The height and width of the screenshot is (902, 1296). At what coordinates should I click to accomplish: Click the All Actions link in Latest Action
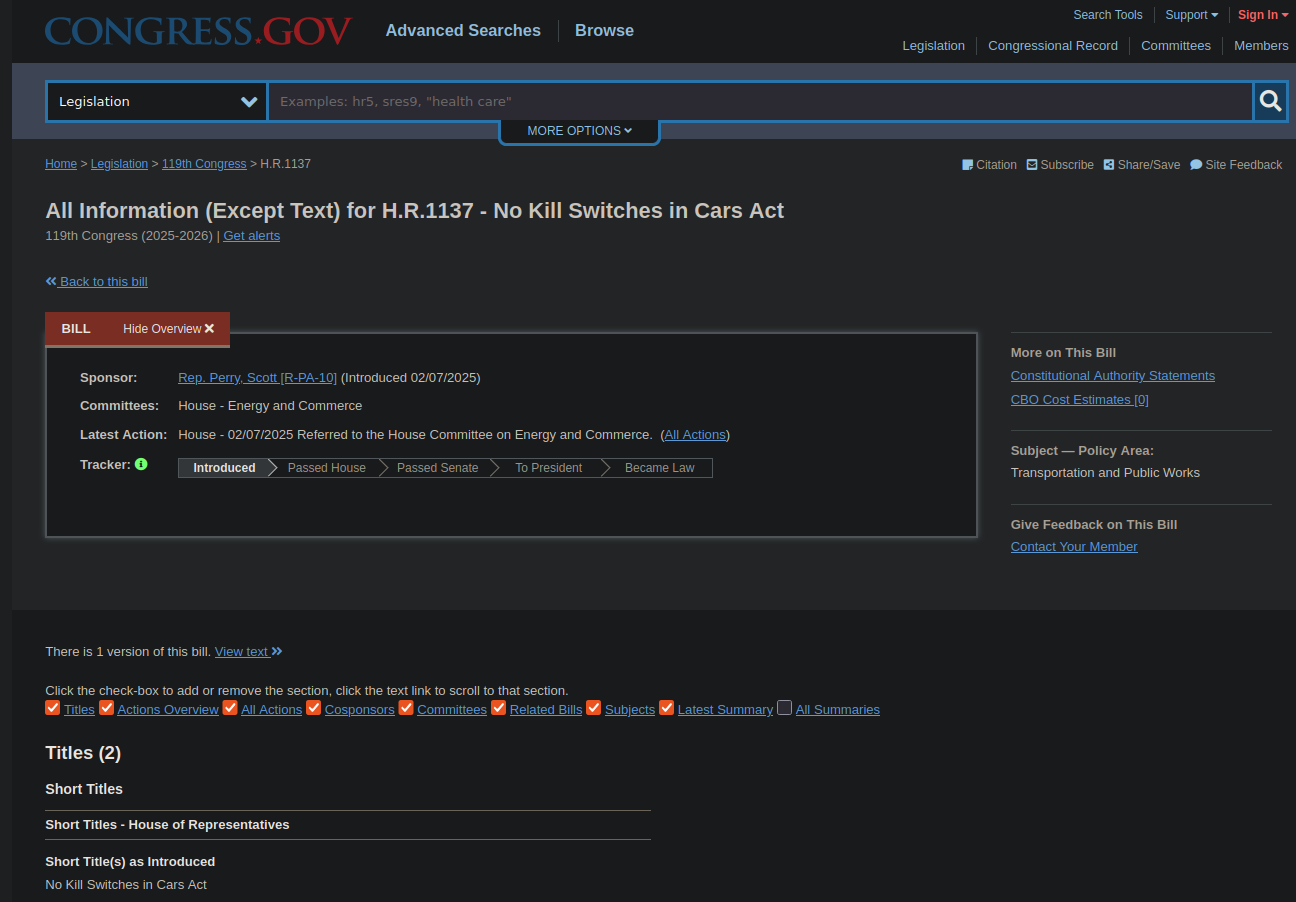tap(695, 435)
